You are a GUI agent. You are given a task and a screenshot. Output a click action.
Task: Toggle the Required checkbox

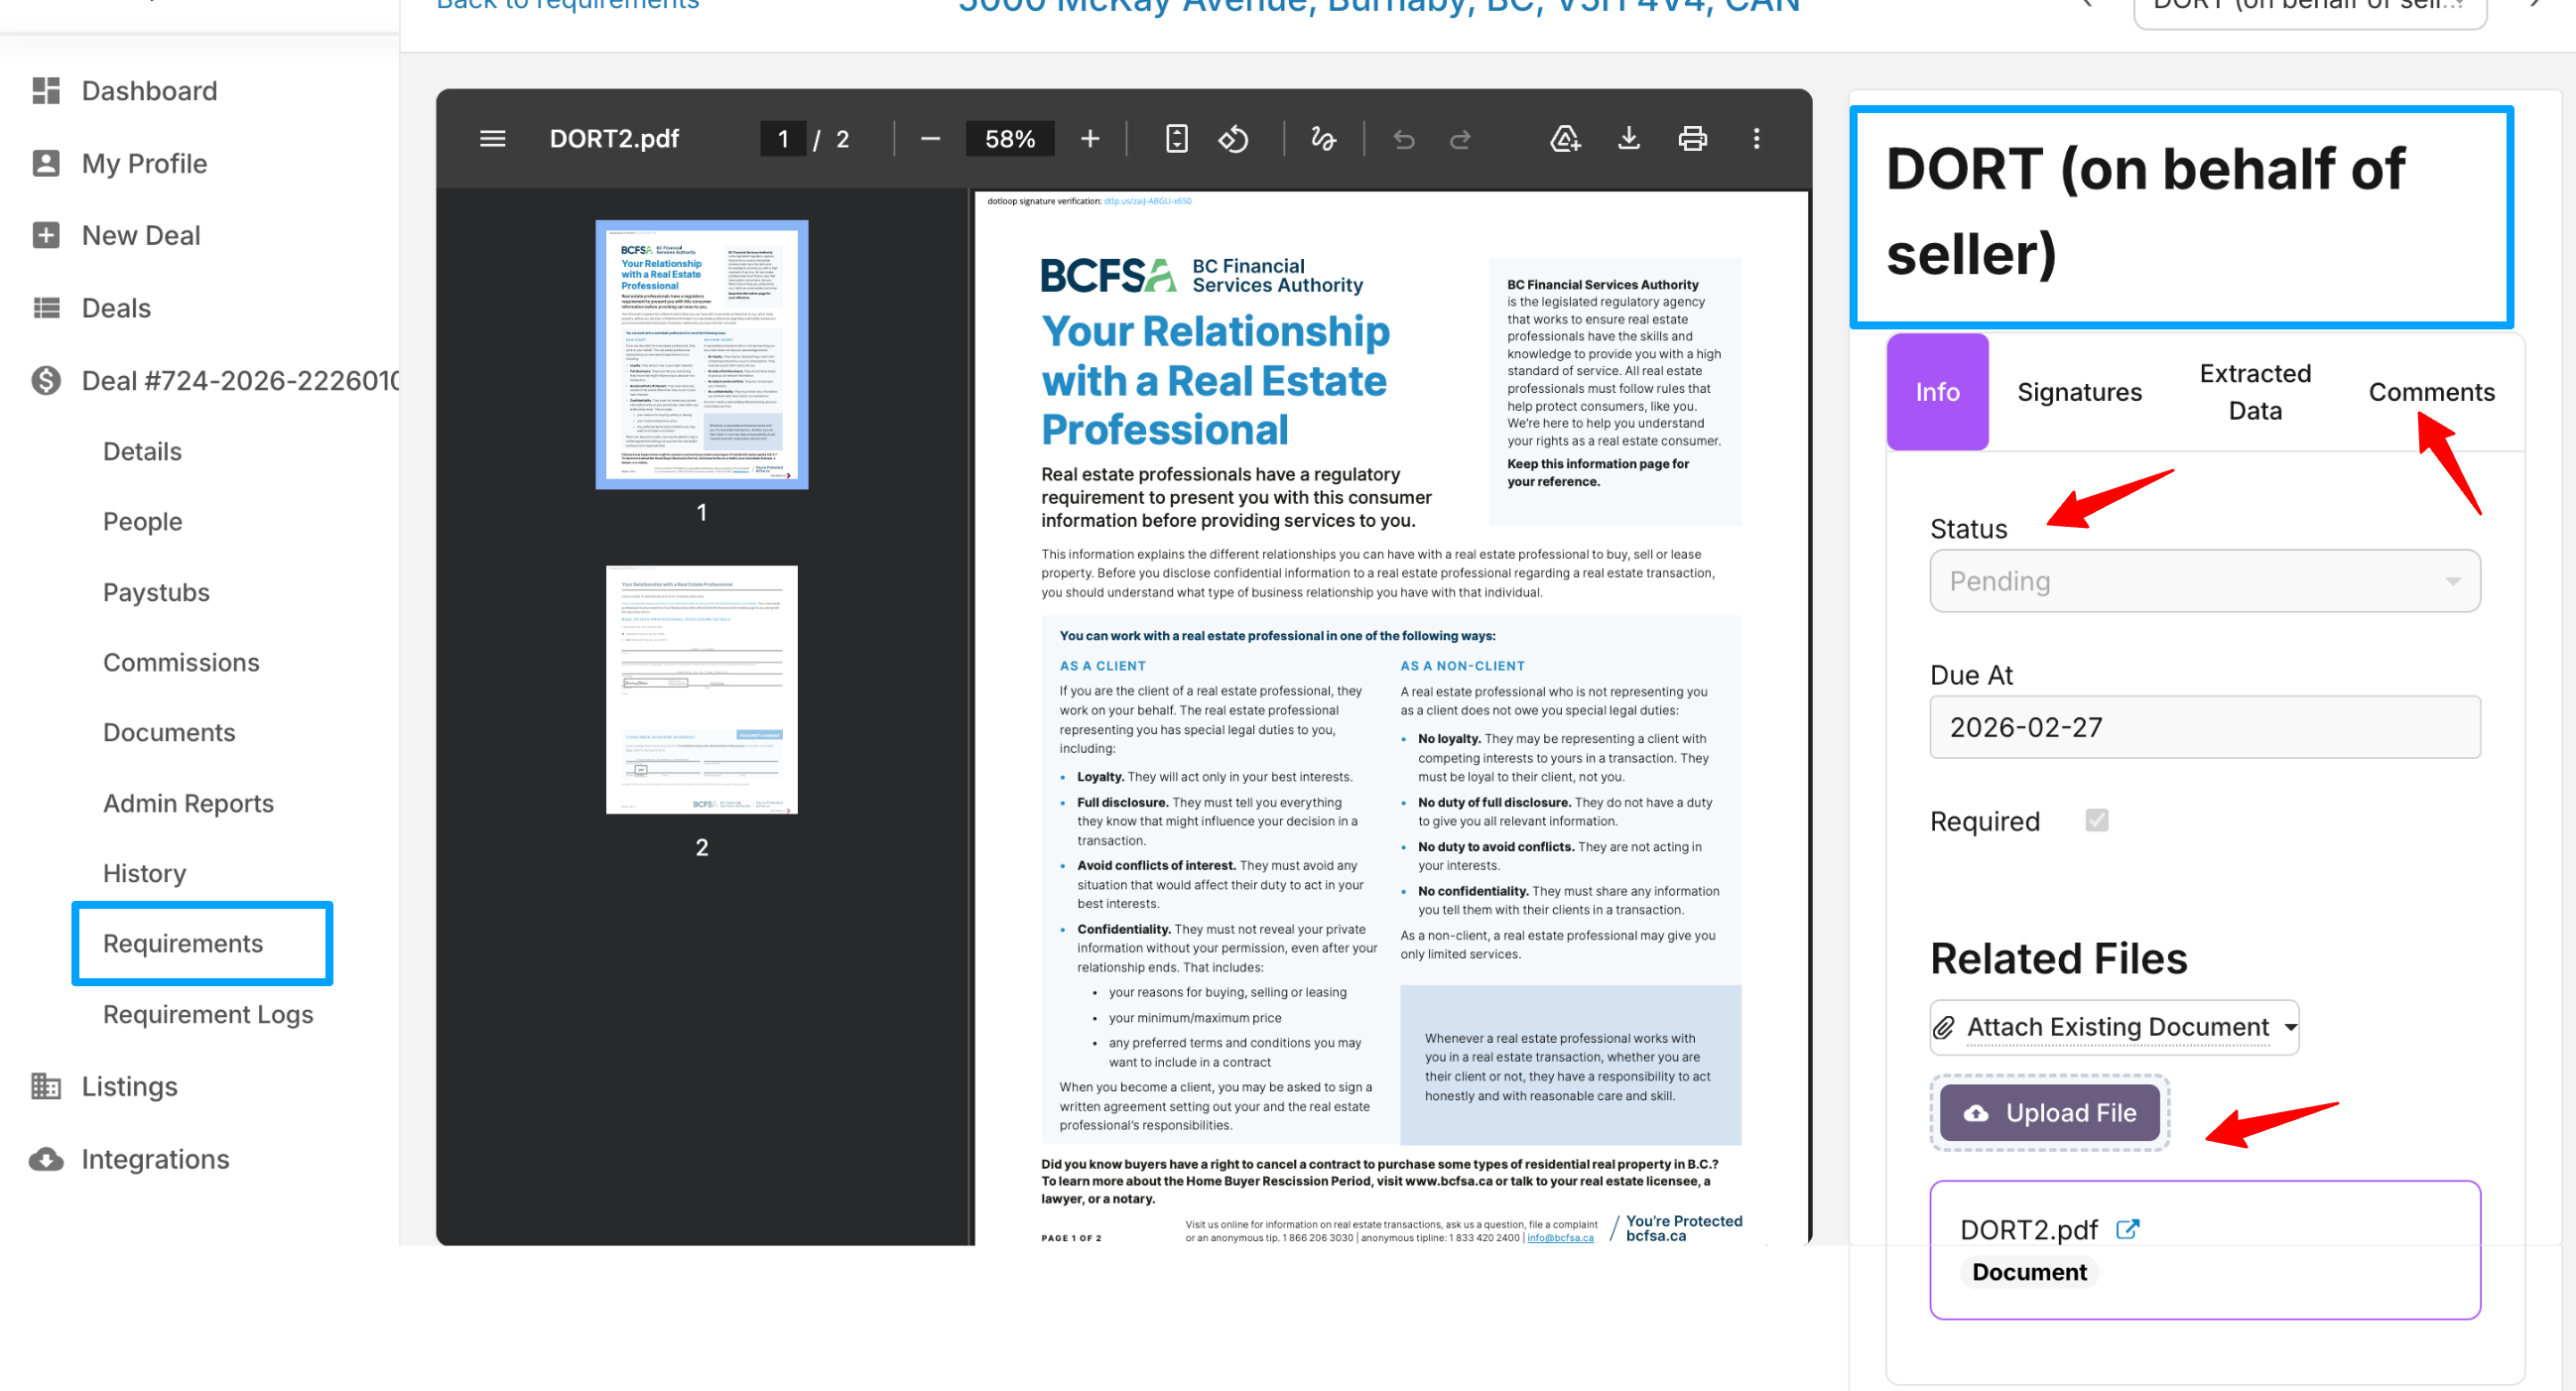click(2096, 820)
